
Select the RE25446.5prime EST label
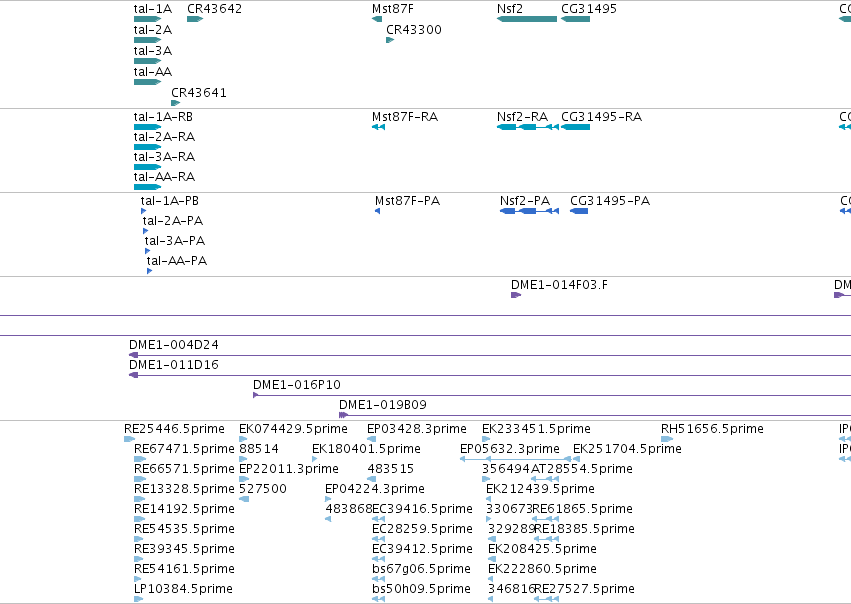174,429
